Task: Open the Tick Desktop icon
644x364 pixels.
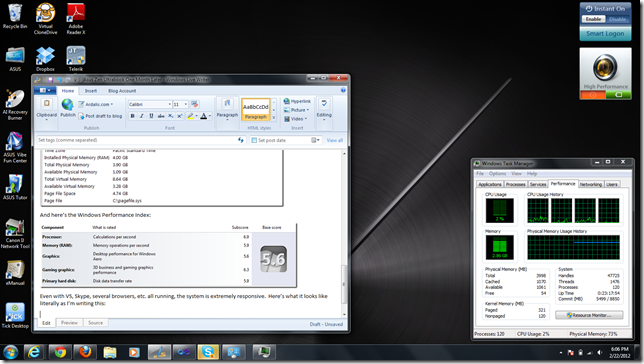Action: click(x=15, y=316)
